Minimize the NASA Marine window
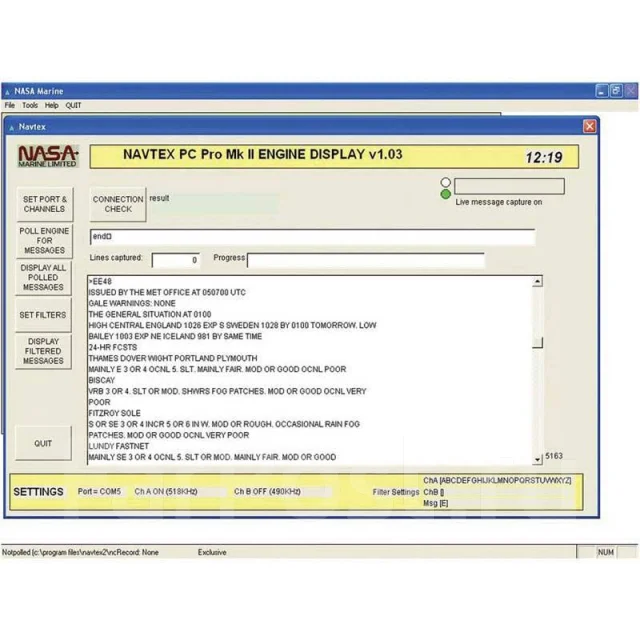This screenshot has height=640, width=640. pyautogui.click(x=602, y=91)
